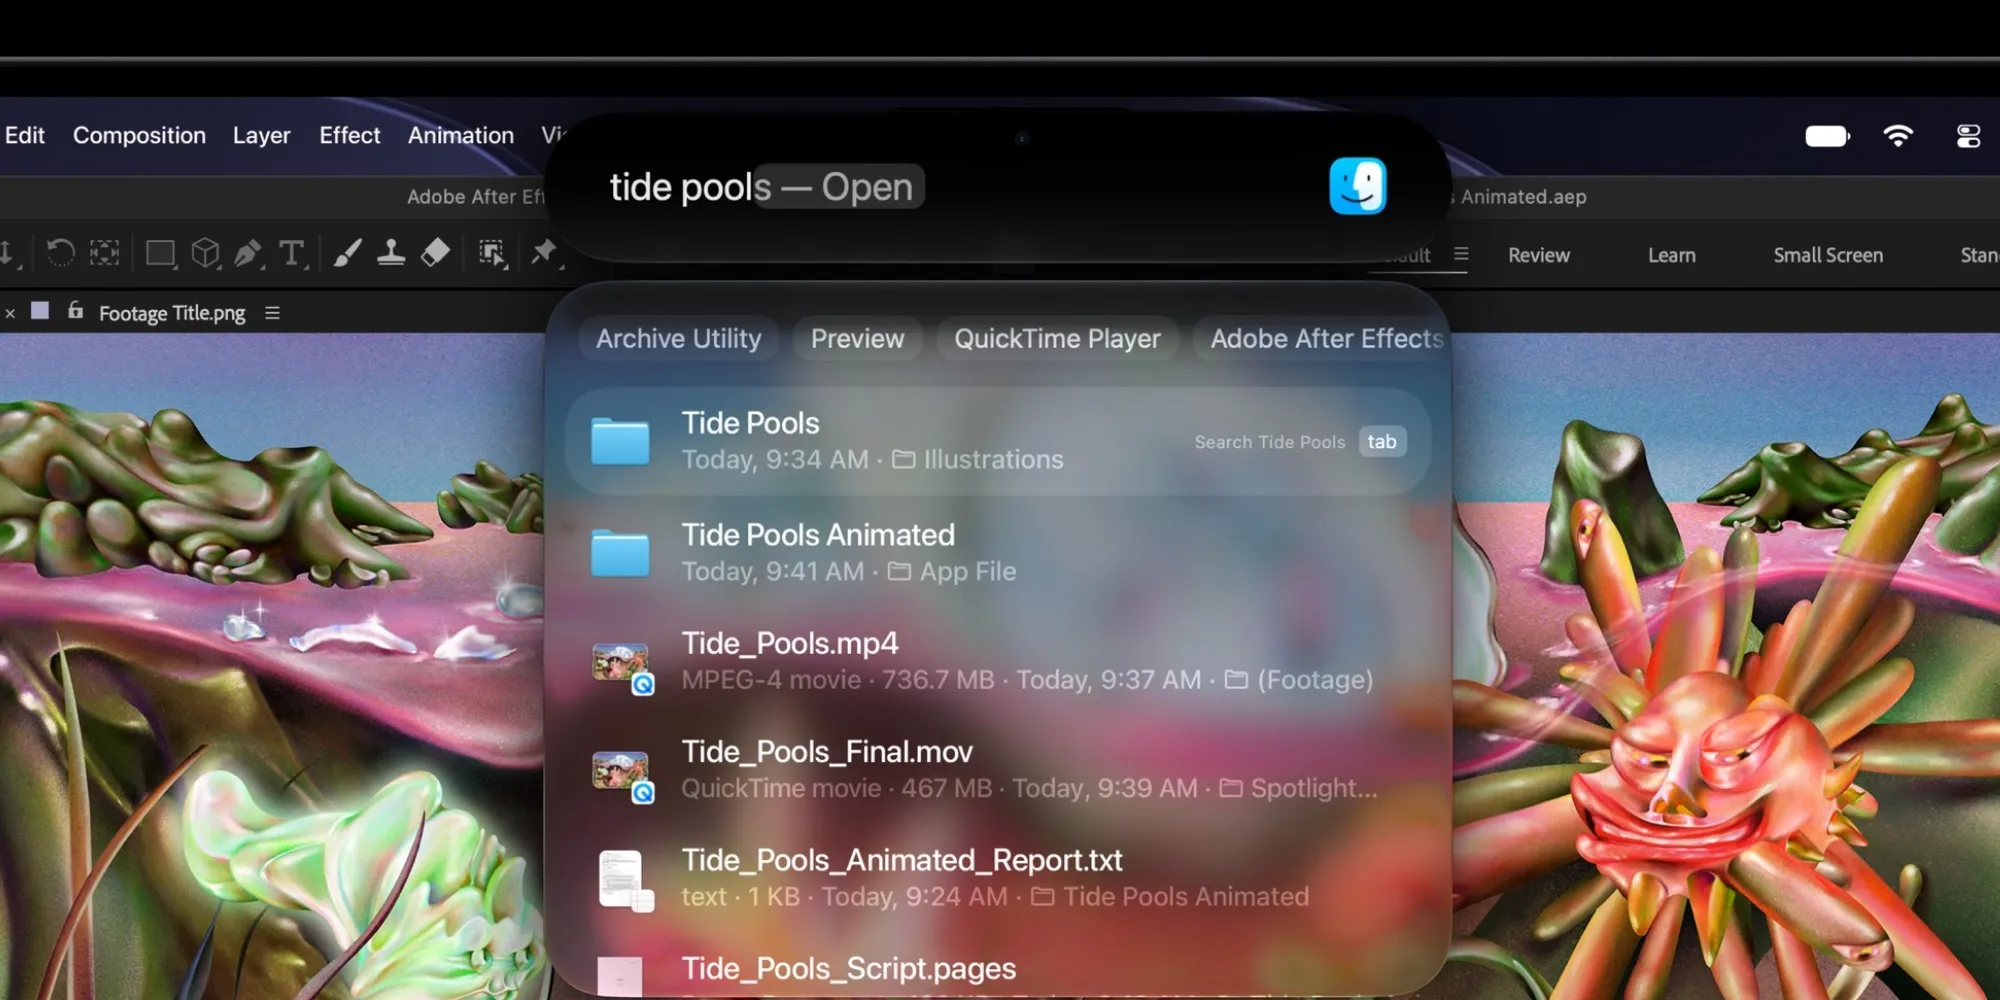Viewport: 2000px width, 1000px height.
Task: Click the Finder icon in Spotlight bar
Action: click(x=1357, y=186)
